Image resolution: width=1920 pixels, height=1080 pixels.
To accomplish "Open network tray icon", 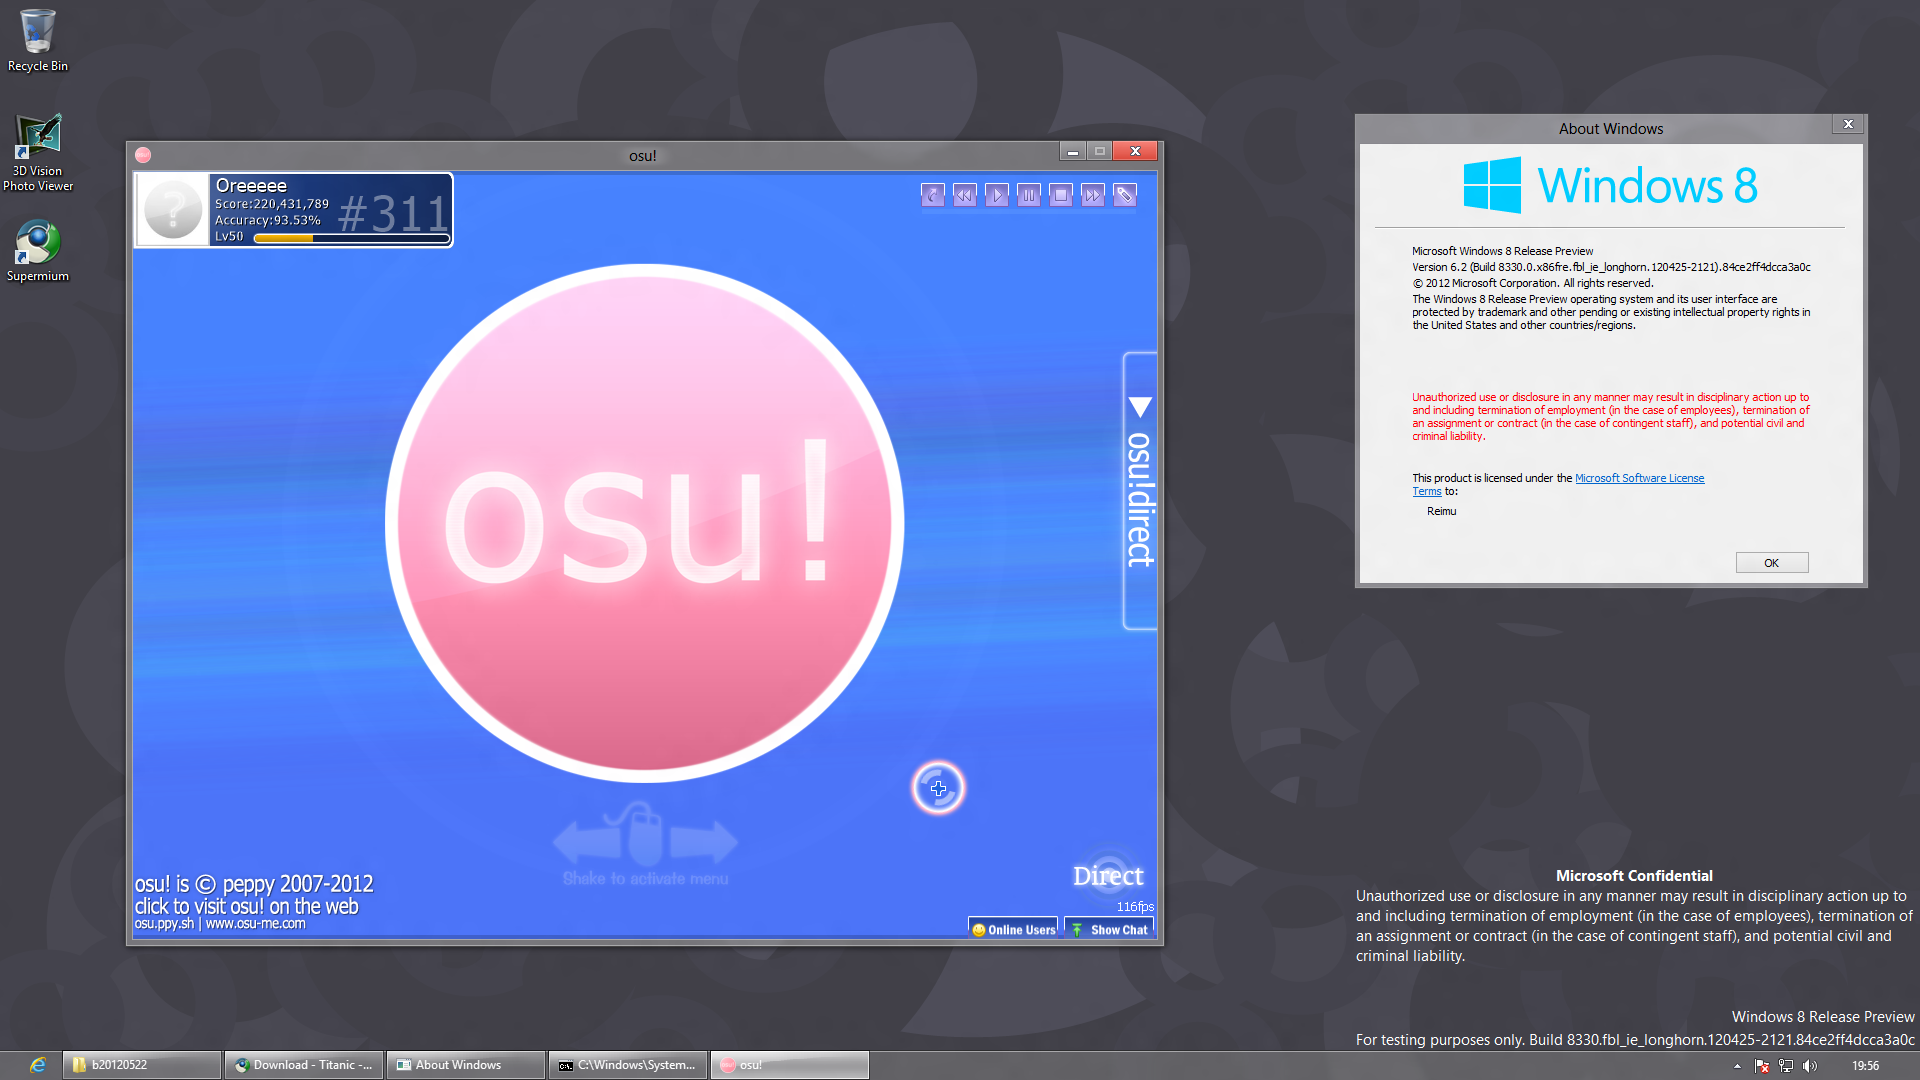I will click(x=1786, y=1066).
